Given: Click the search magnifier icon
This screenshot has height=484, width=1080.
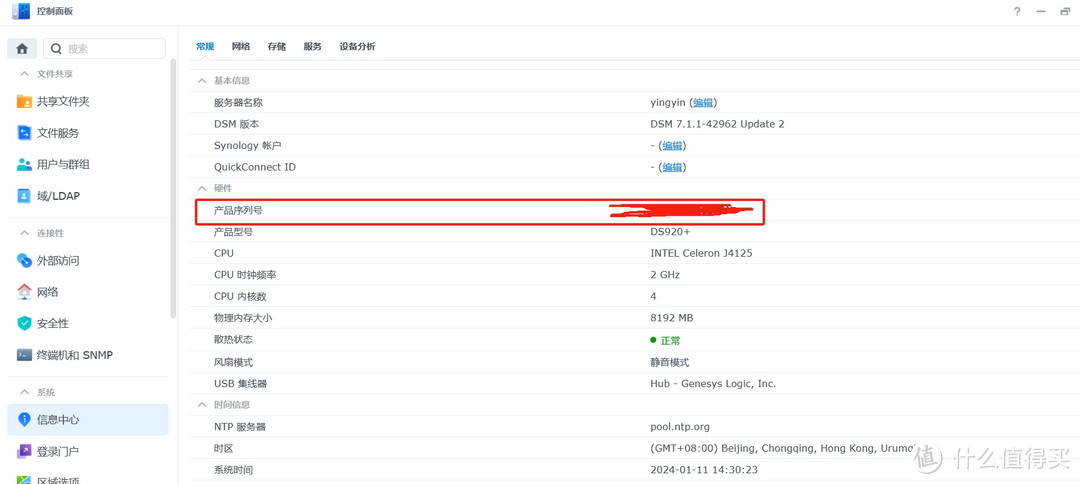Looking at the screenshot, I should click(x=56, y=49).
